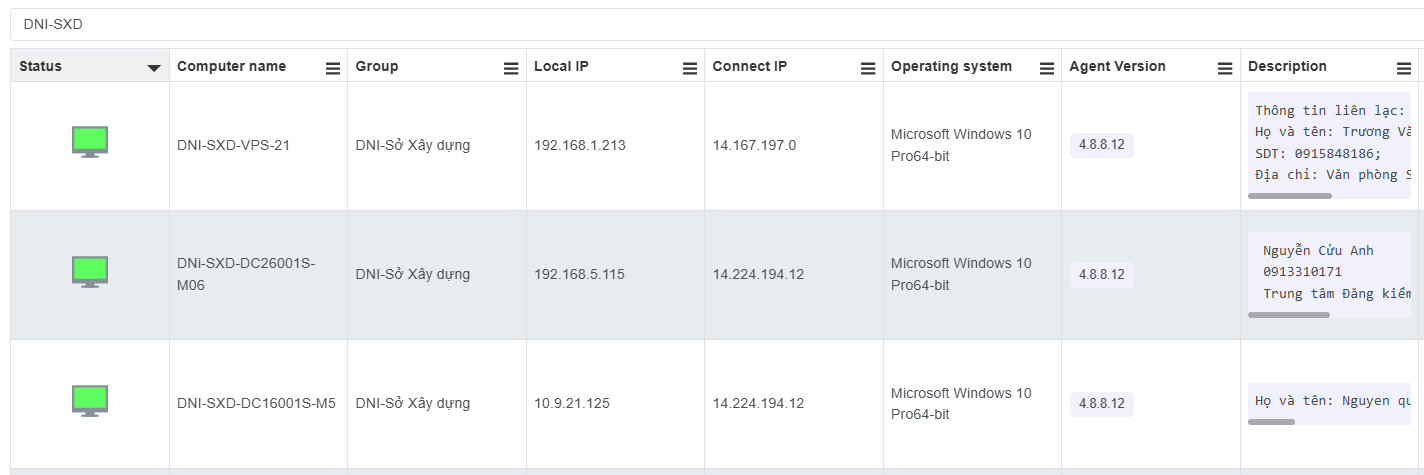
Task: Click green monitor icon for DNI-SXD-DC16001S-M5
Action: pyautogui.click(x=89, y=401)
